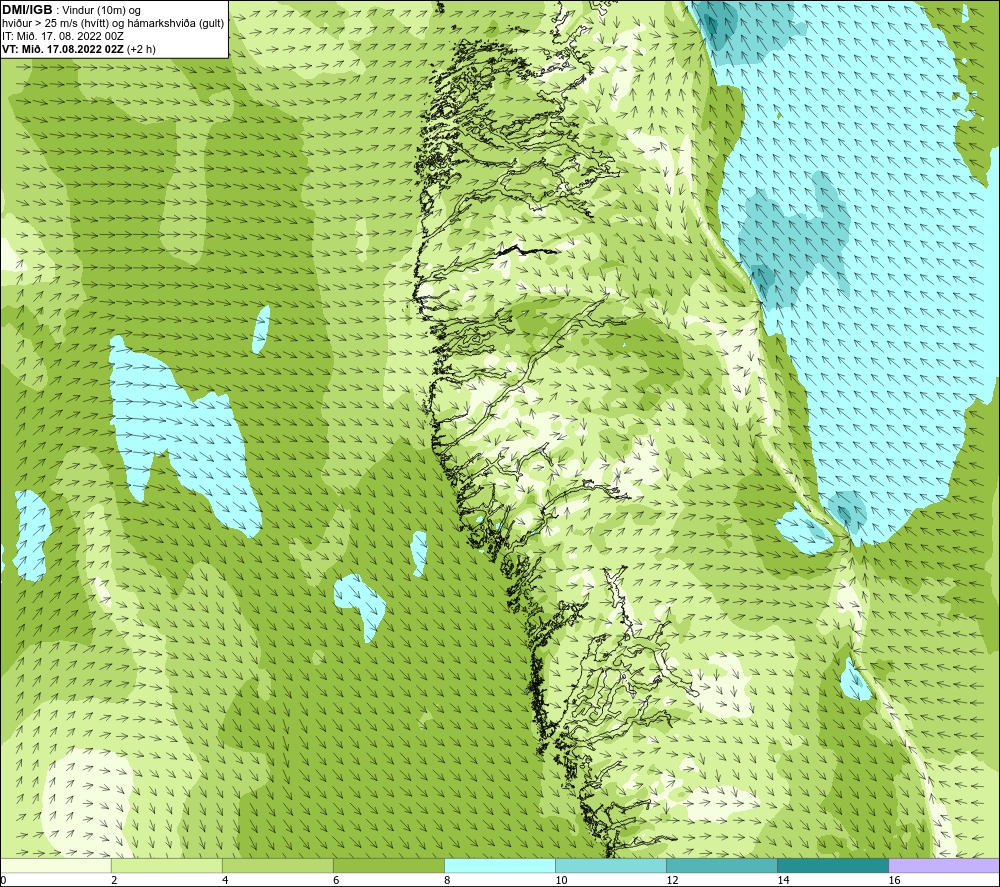Click the 'DMI/IGB' title text

click(x=27, y=10)
